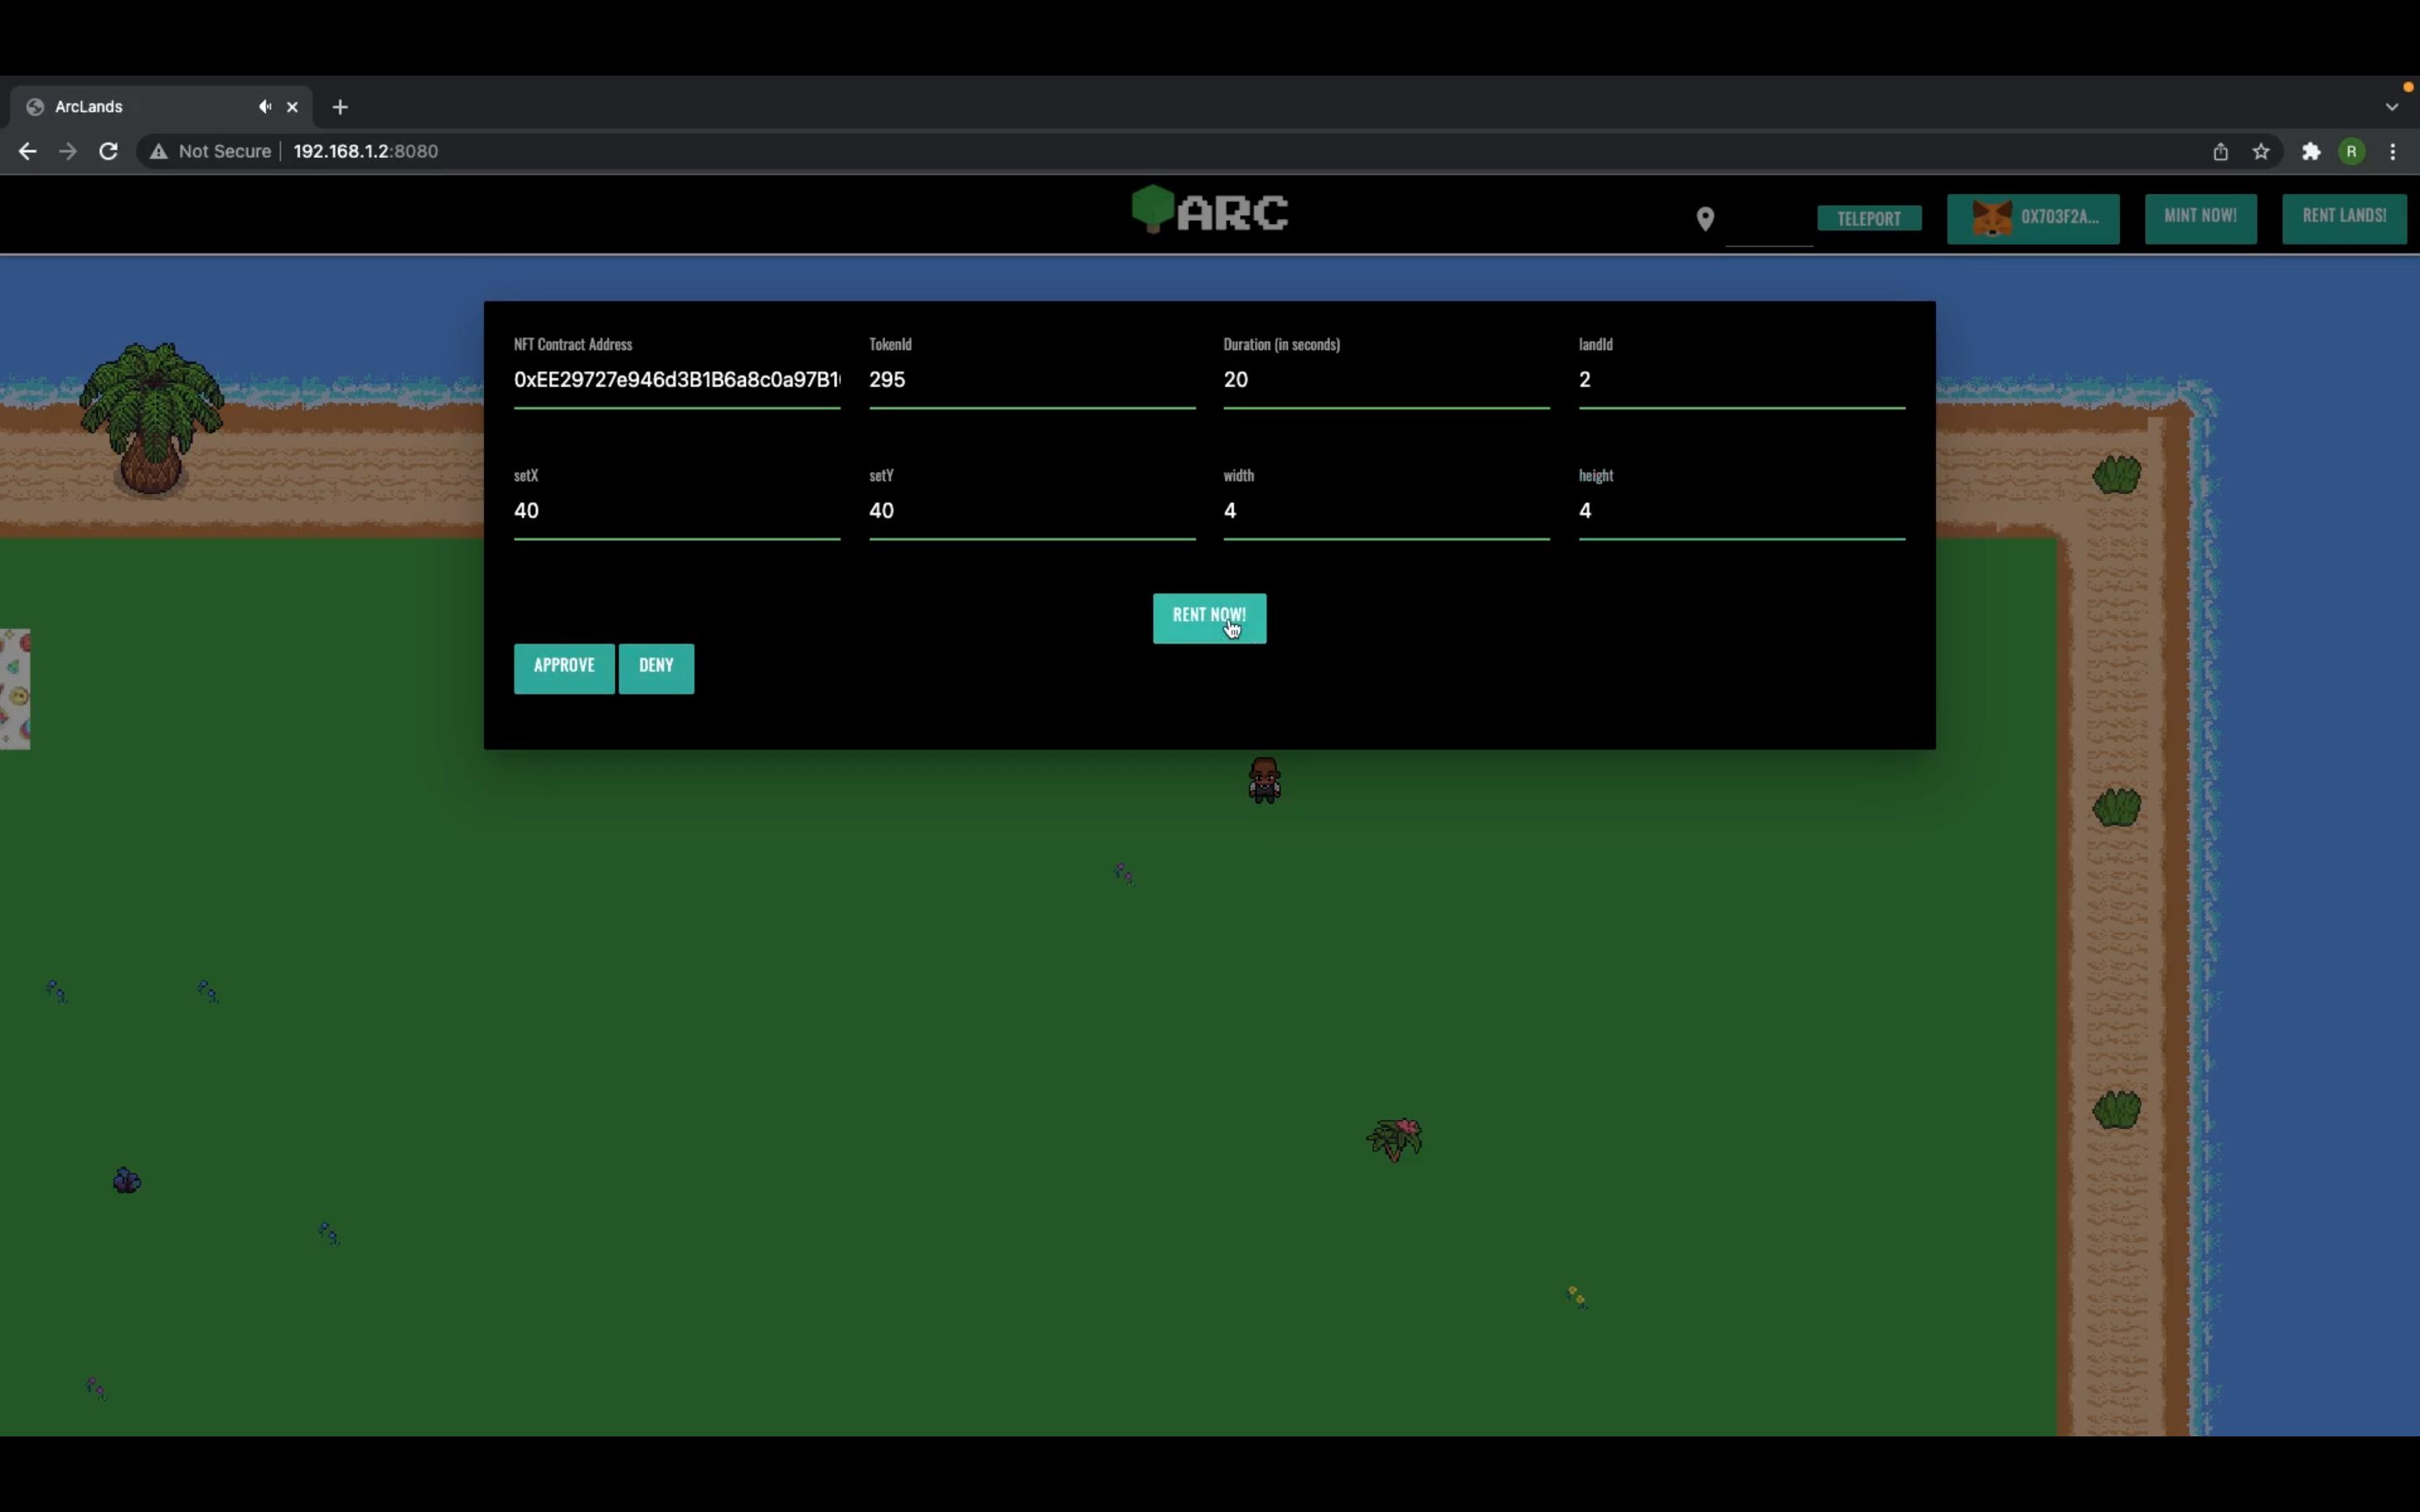The image size is (2420, 1512).
Task: Bookmark this page with the star icon
Action: click(2261, 151)
